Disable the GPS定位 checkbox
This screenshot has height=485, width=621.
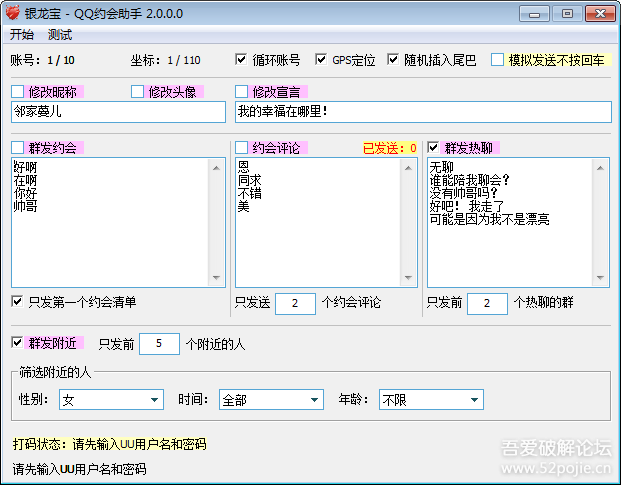tap(321, 60)
